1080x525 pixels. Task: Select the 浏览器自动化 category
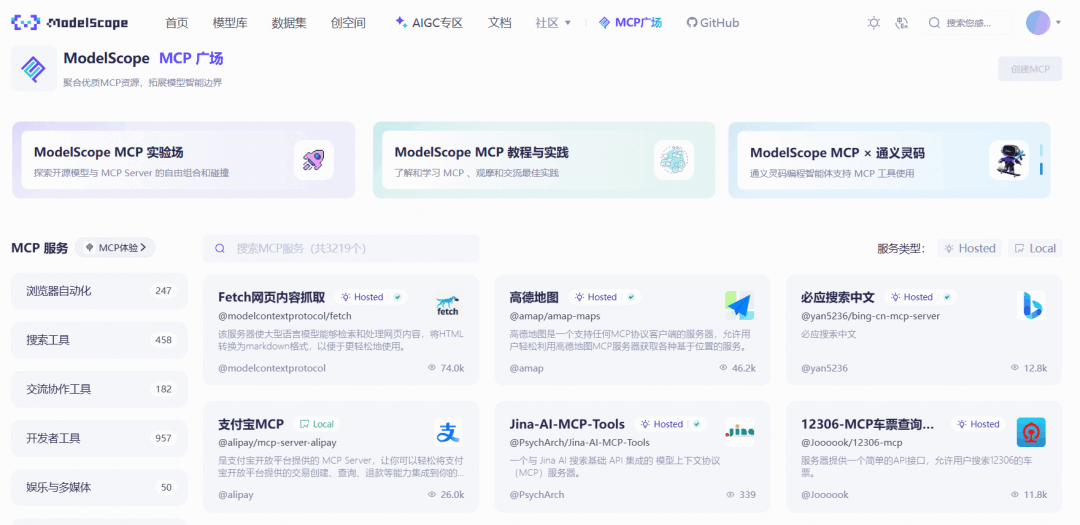pyautogui.click(x=99, y=291)
